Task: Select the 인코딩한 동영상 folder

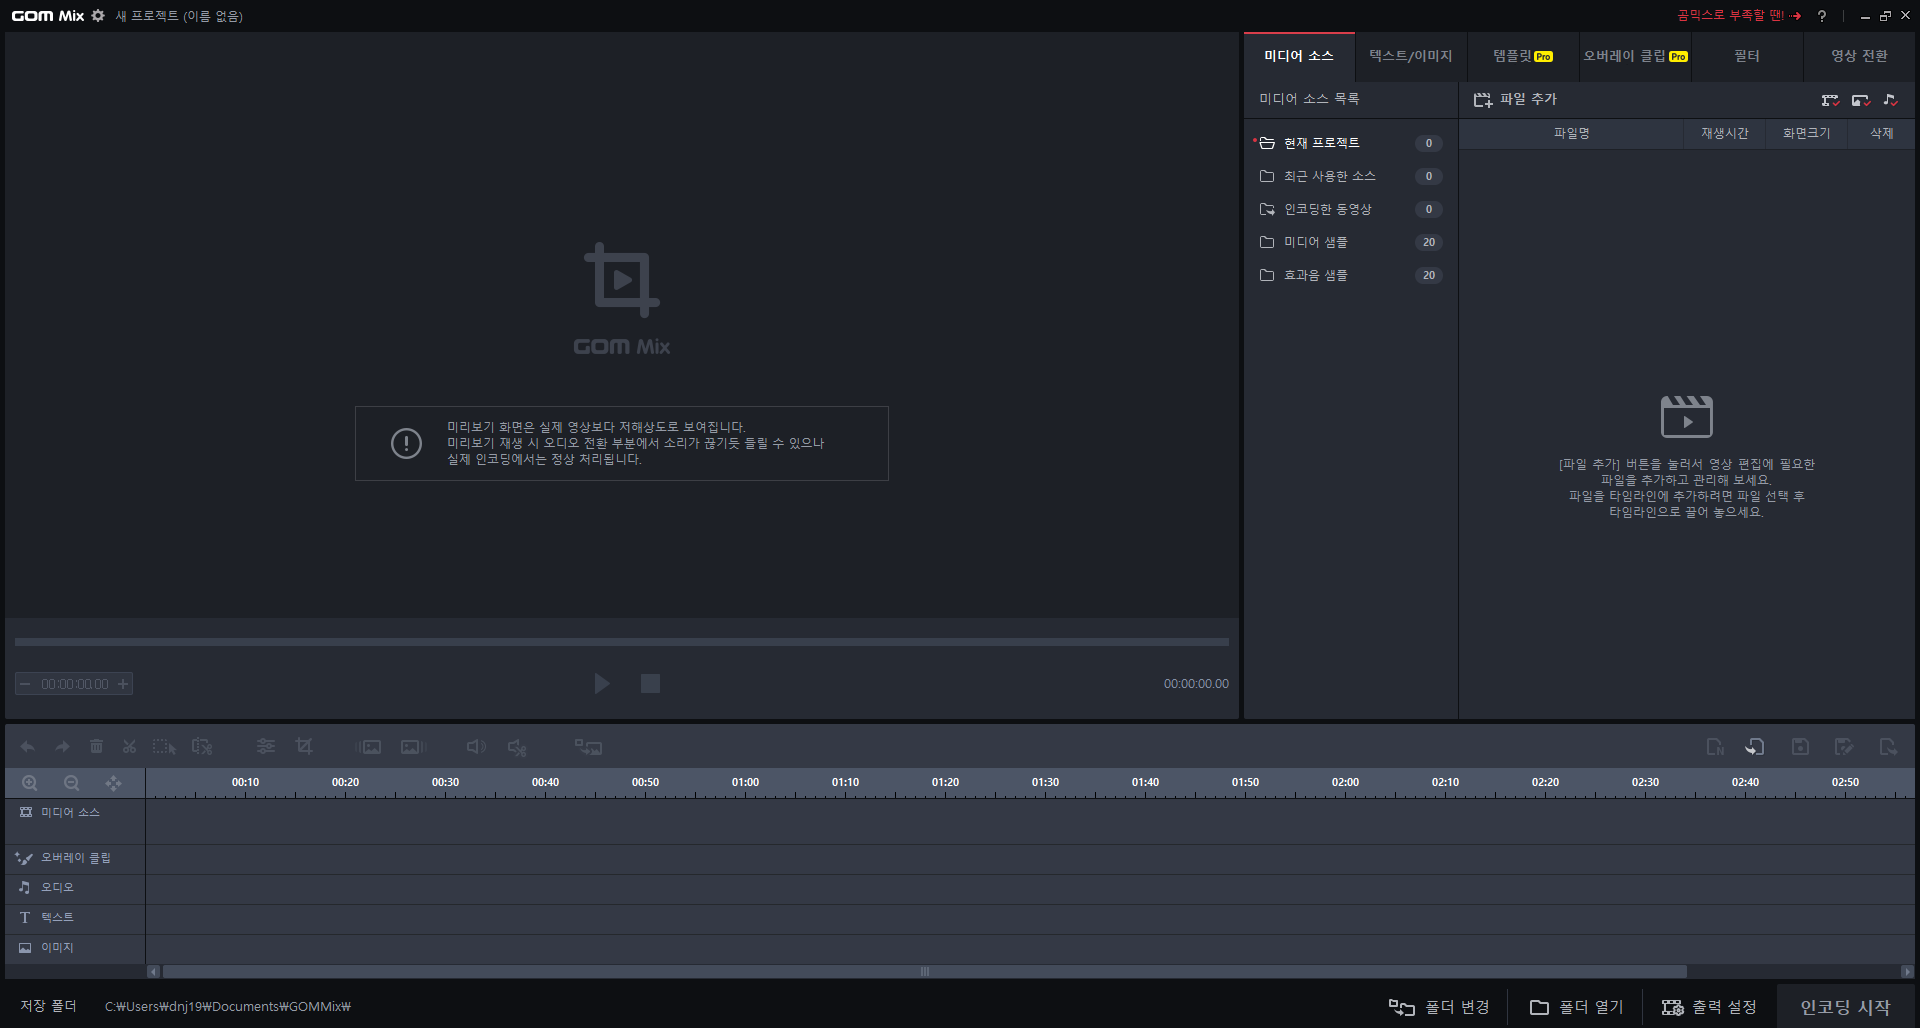Action: pyautogui.click(x=1349, y=209)
